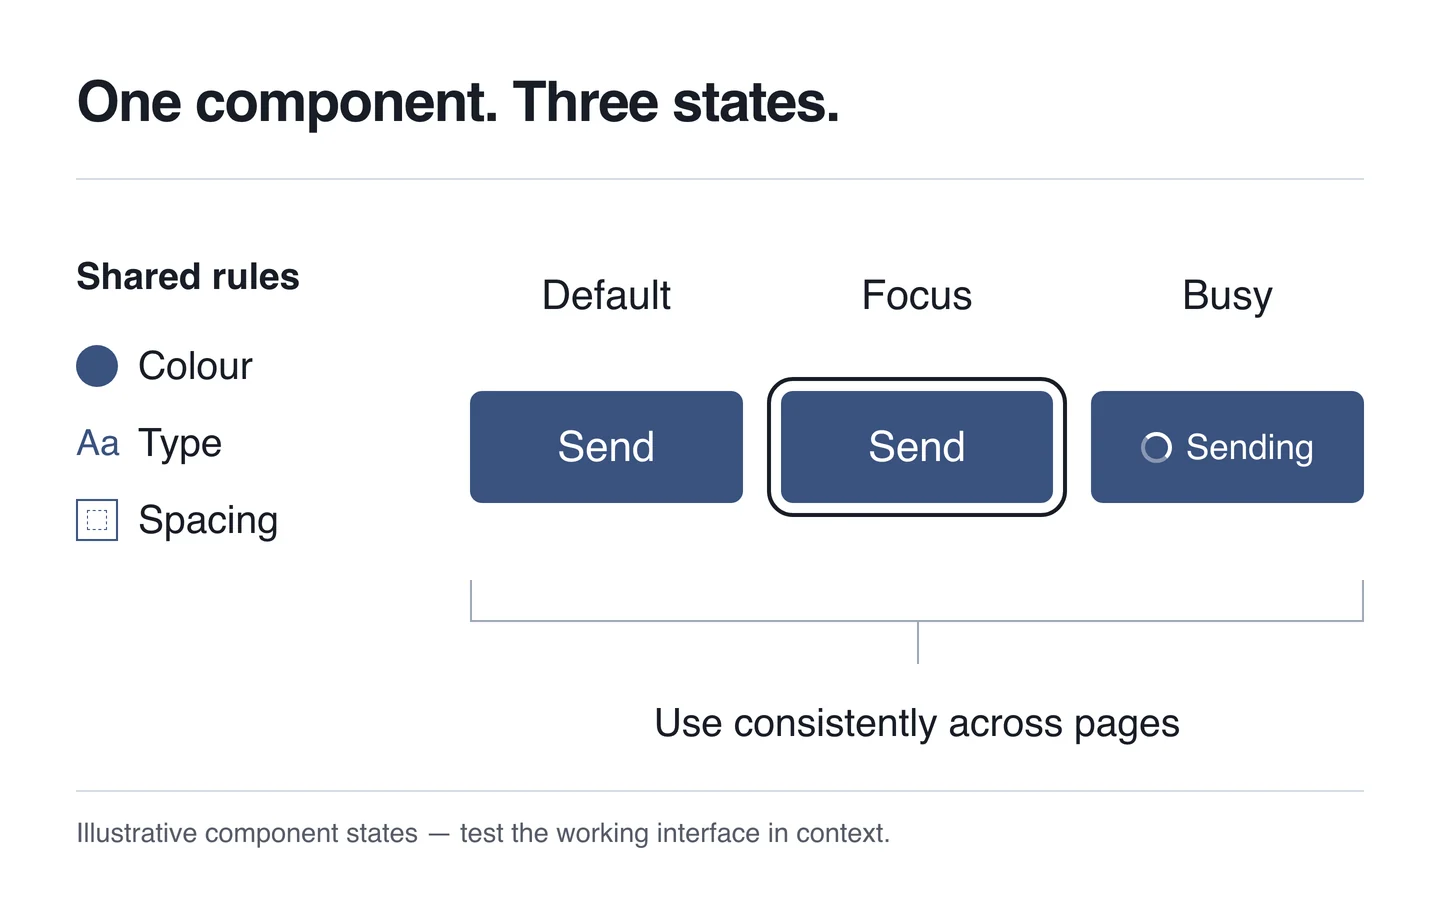Click the bracket line beneath the buttons
Image resolution: width=1440 pixels, height=900 pixels.
(x=917, y=621)
